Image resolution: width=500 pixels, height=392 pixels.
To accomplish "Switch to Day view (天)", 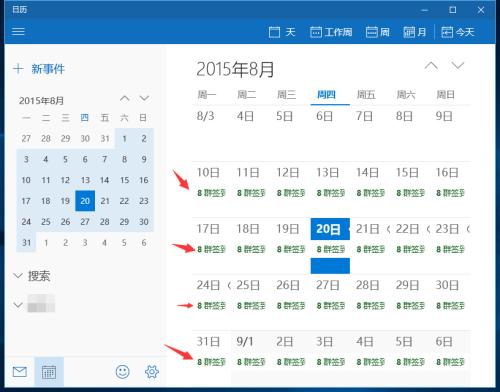I will pyautogui.click(x=282, y=32).
